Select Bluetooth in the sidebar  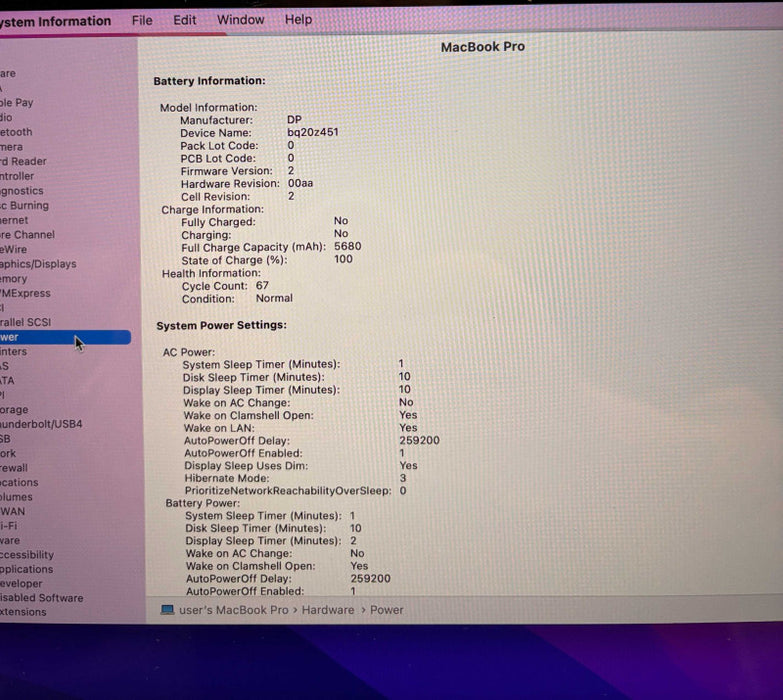[x=16, y=132]
